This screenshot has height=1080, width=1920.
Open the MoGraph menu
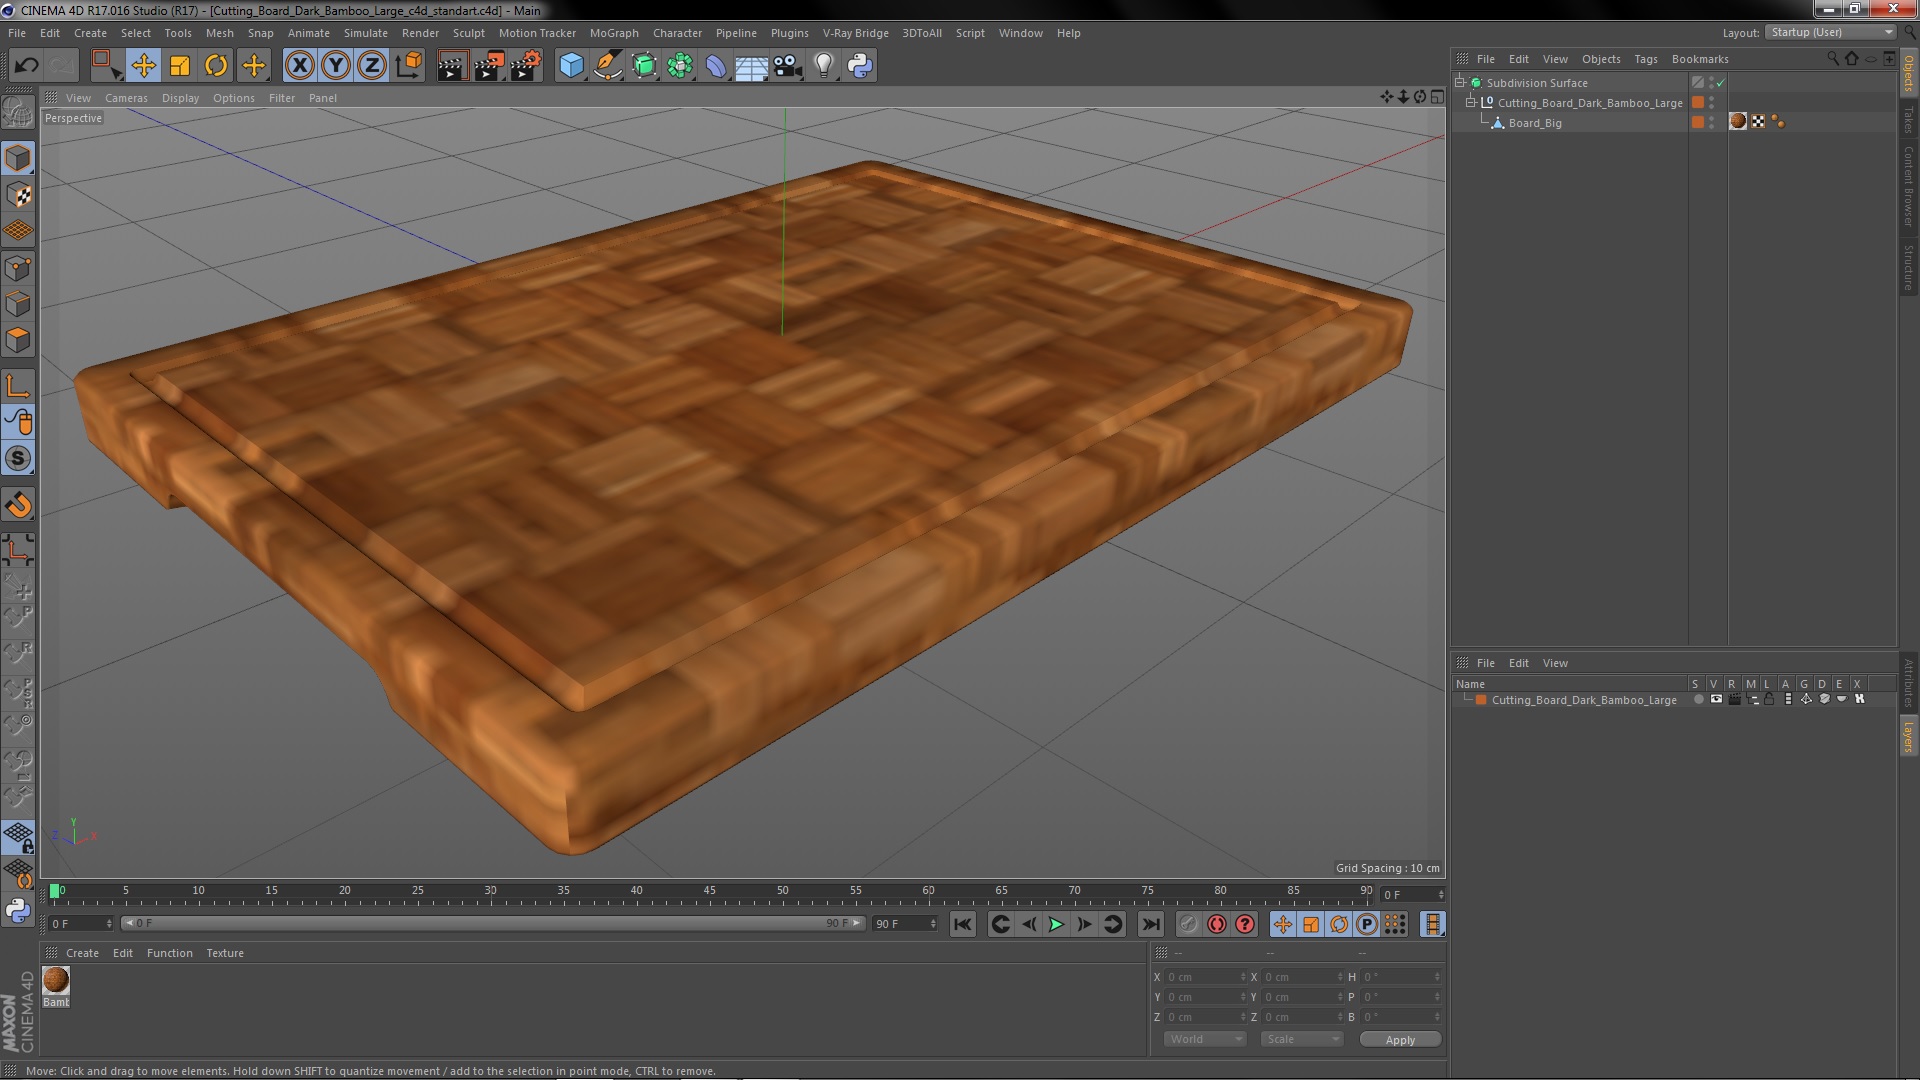point(614,33)
